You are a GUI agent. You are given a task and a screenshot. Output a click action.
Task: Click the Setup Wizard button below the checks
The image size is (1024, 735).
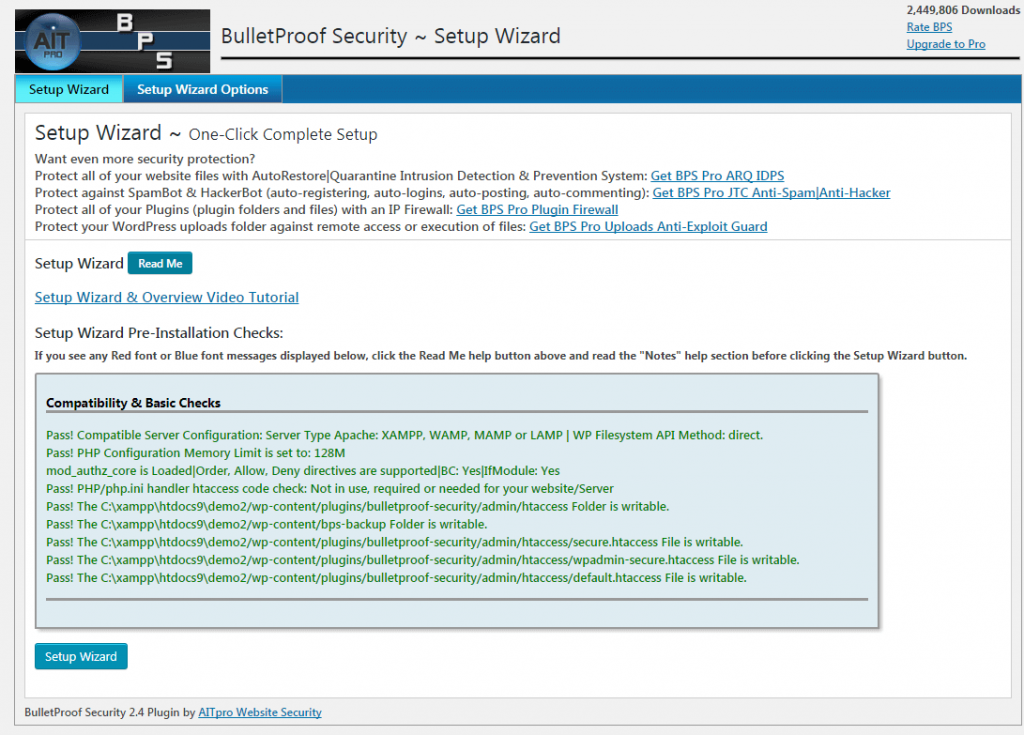tap(81, 657)
